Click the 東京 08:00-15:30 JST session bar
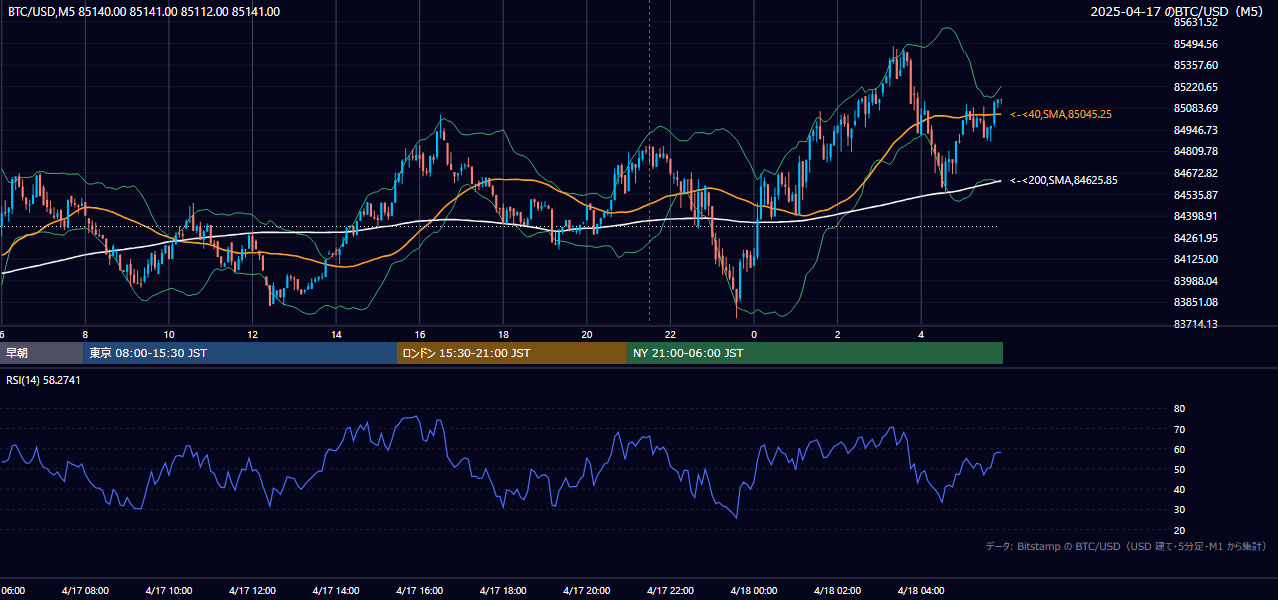Viewport: 1278px width, 600px height. pyautogui.click(x=240, y=353)
